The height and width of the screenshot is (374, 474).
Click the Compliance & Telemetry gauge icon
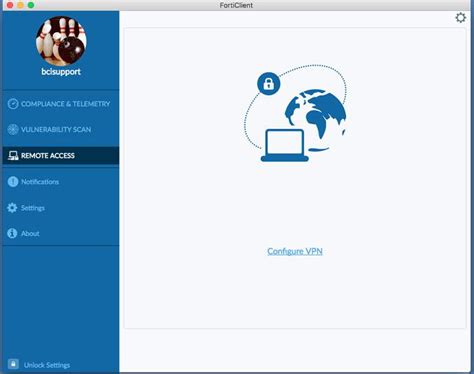13,104
